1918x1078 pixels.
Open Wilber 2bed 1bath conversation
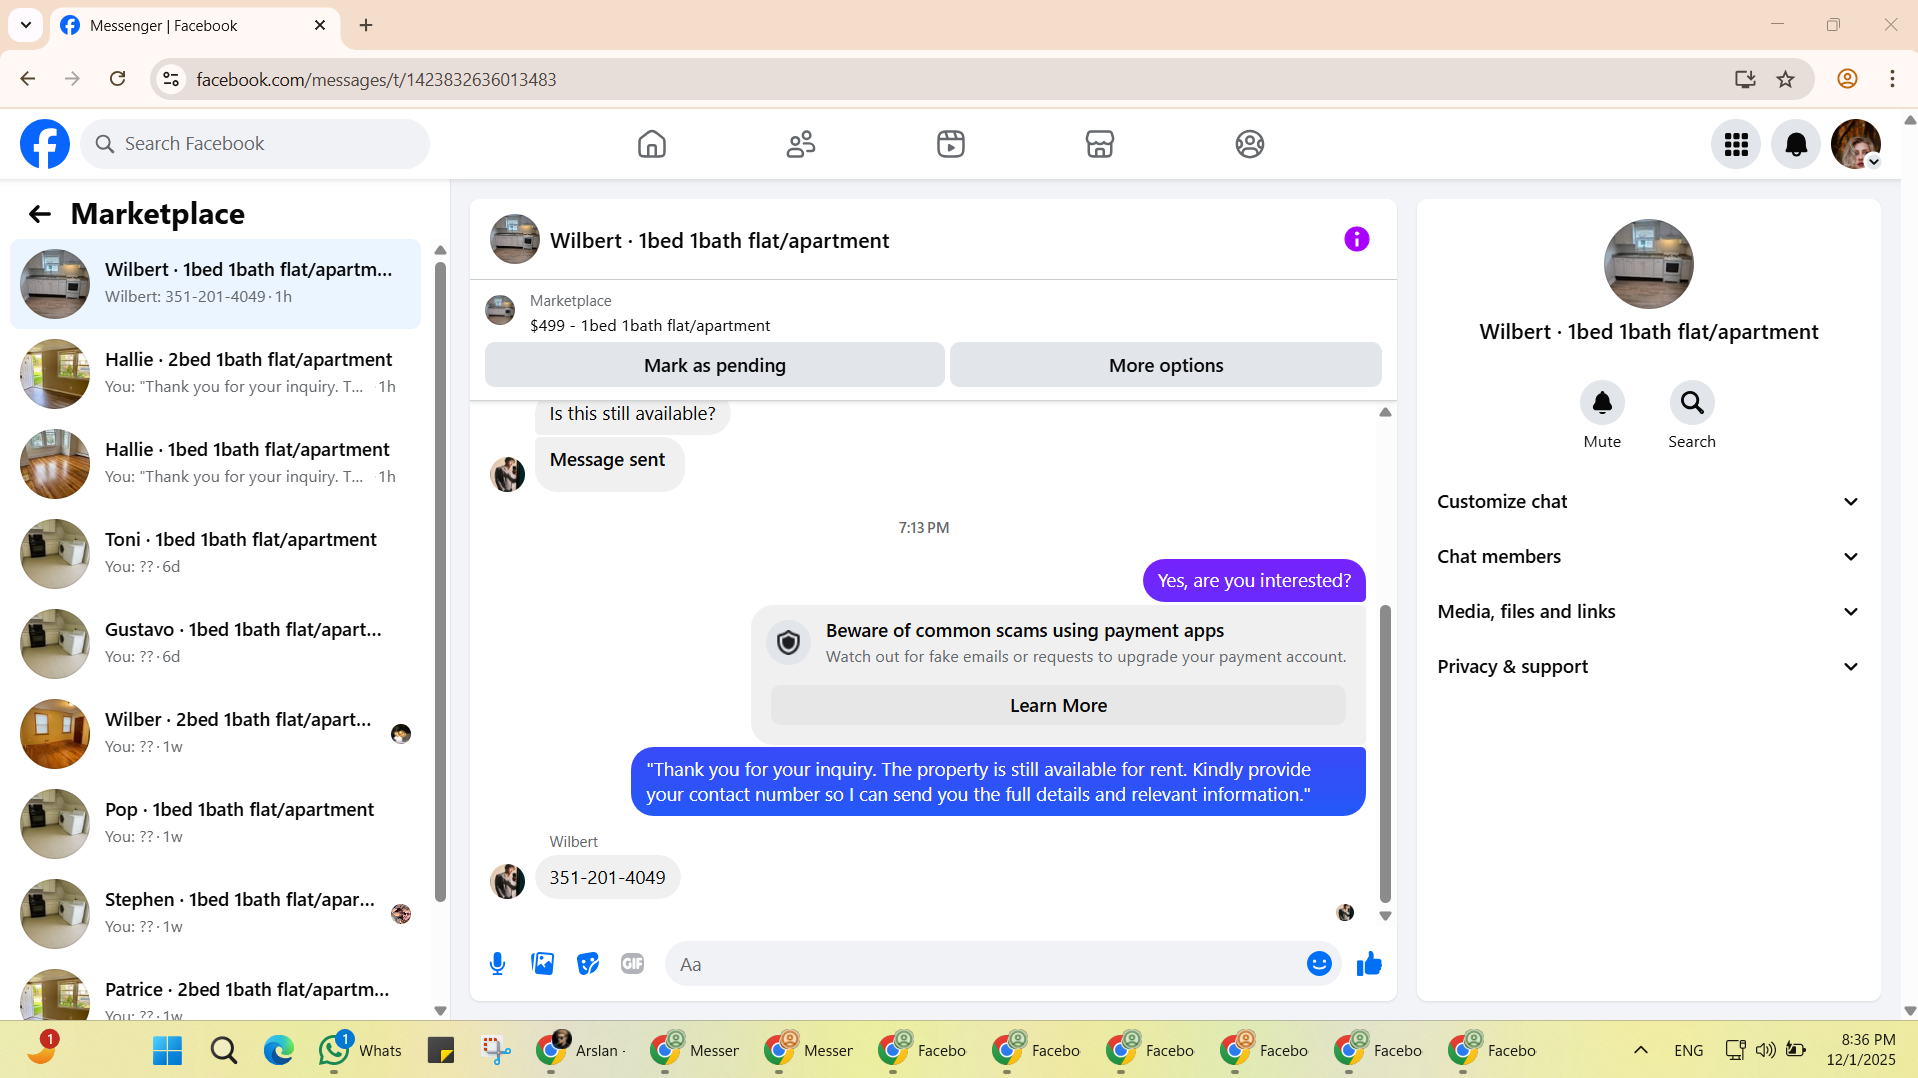tap(215, 734)
